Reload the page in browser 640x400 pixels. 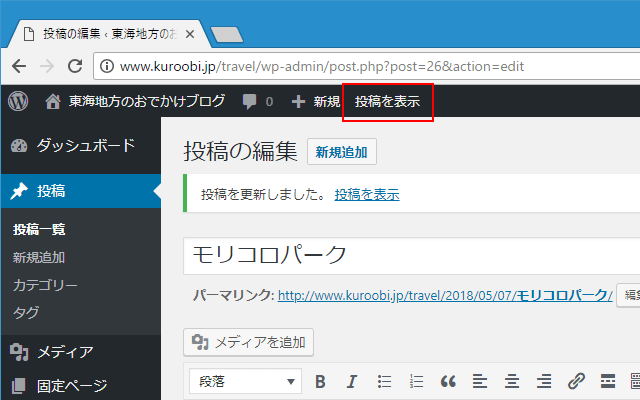(74, 67)
